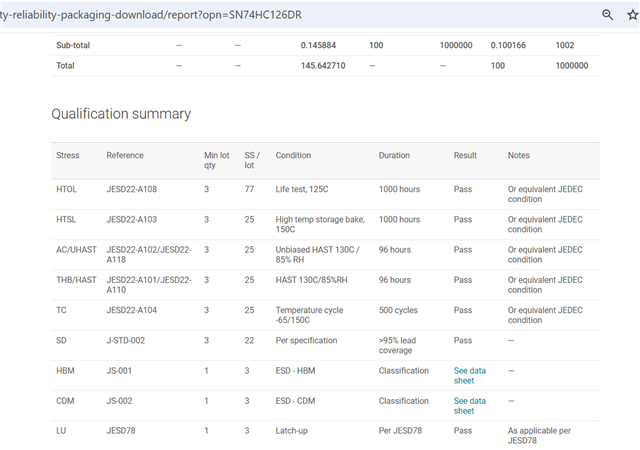Click the zoom magnifier icon in address bar
The image size is (640, 450).
coord(607,15)
